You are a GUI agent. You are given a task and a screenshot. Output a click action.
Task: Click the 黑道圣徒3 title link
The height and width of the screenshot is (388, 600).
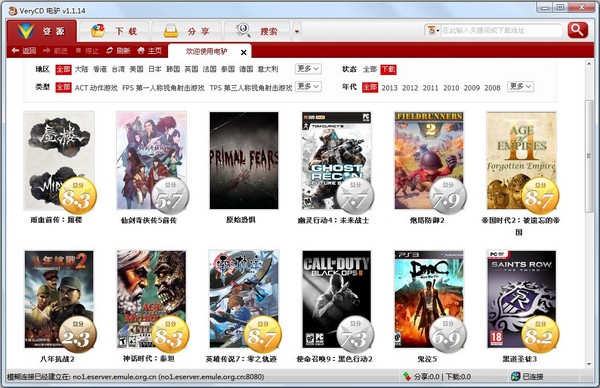point(520,359)
